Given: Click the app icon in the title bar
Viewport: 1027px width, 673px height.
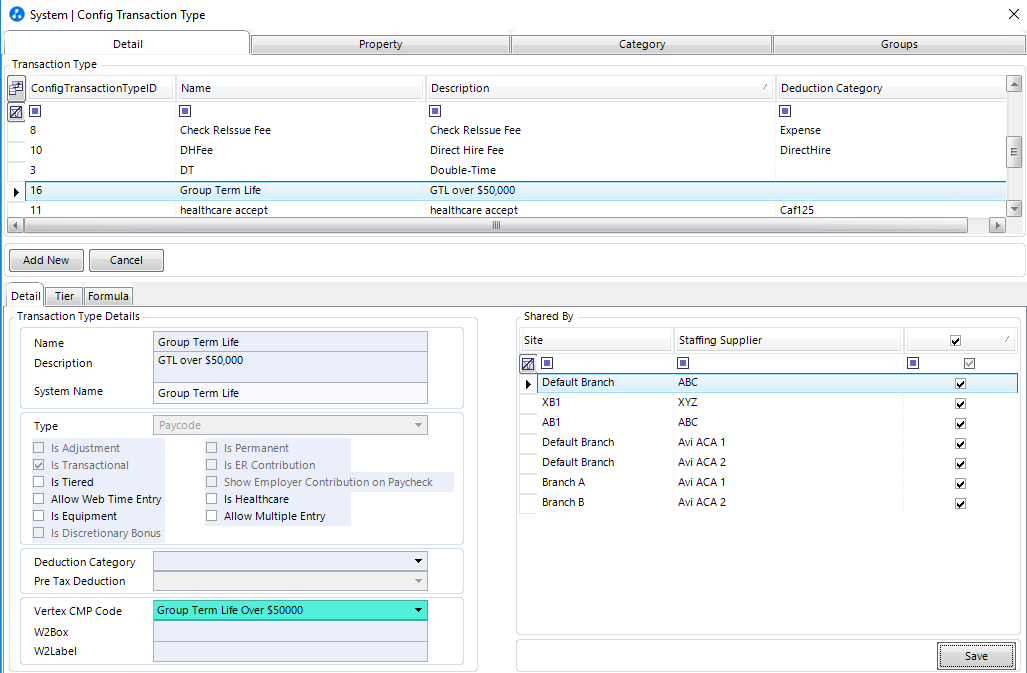Looking at the screenshot, I should (x=16, y=14).
